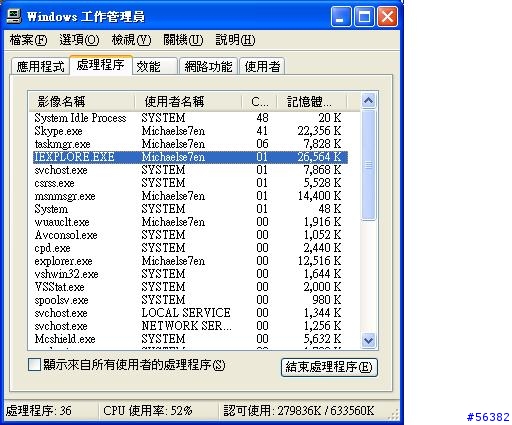Select the Skype.exe process

(190, 131)
